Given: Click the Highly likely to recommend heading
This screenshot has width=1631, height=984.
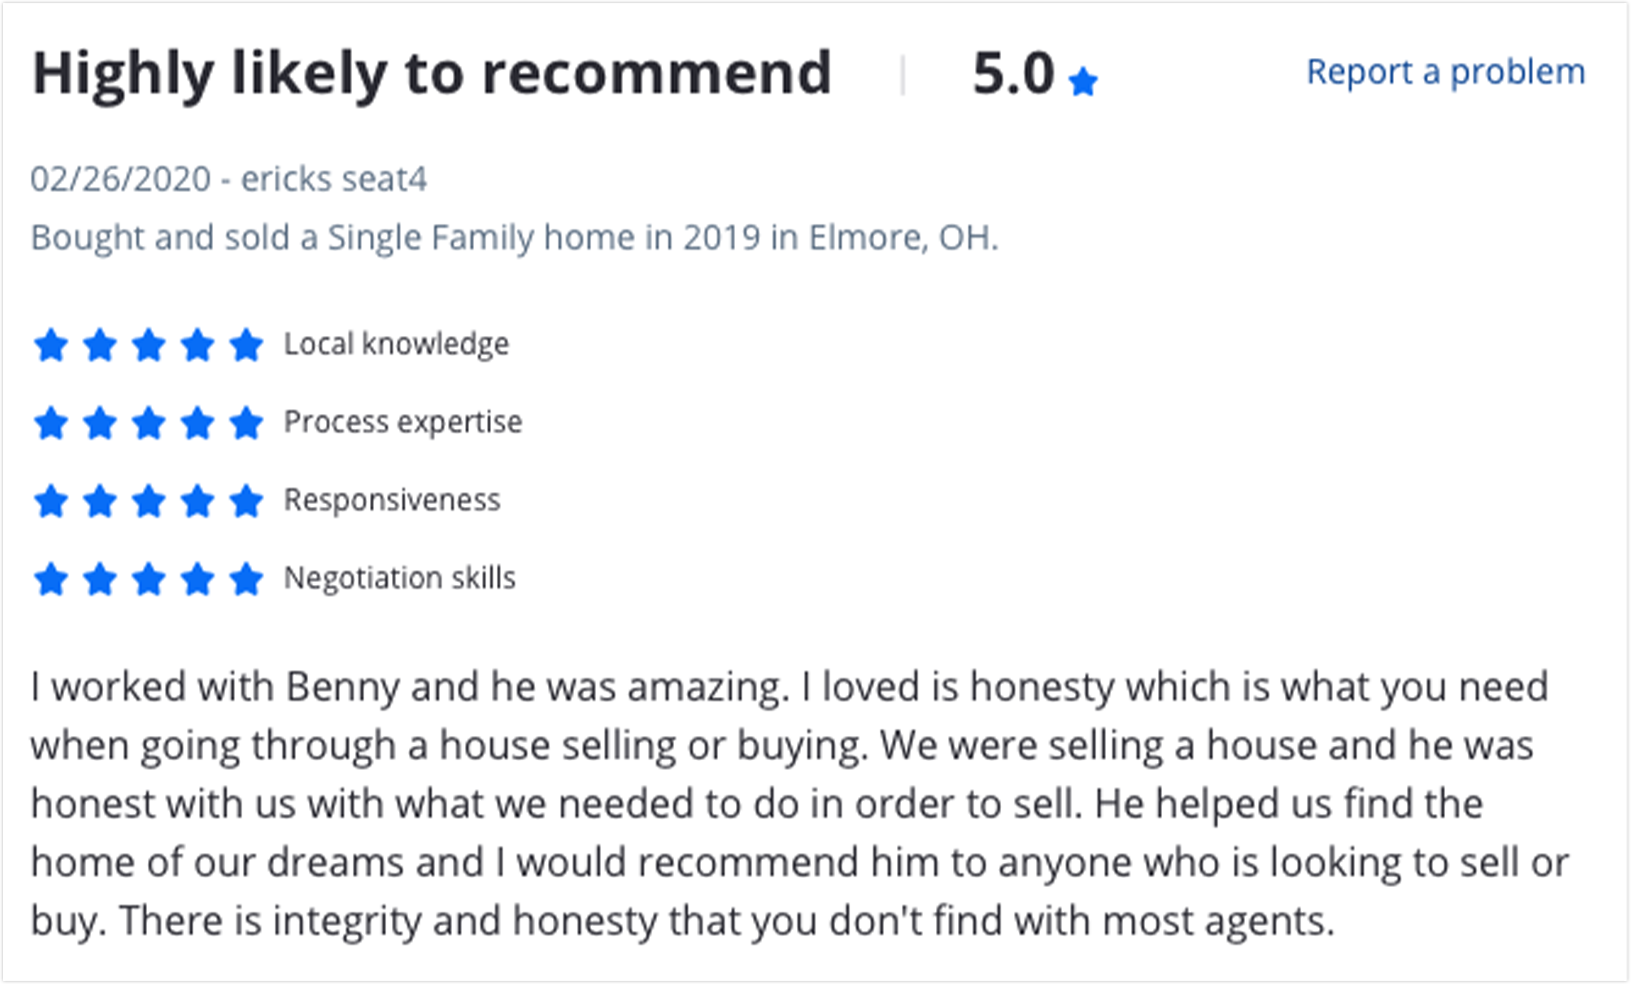Looking at the screenshot, I should click(x=431, y=75).
